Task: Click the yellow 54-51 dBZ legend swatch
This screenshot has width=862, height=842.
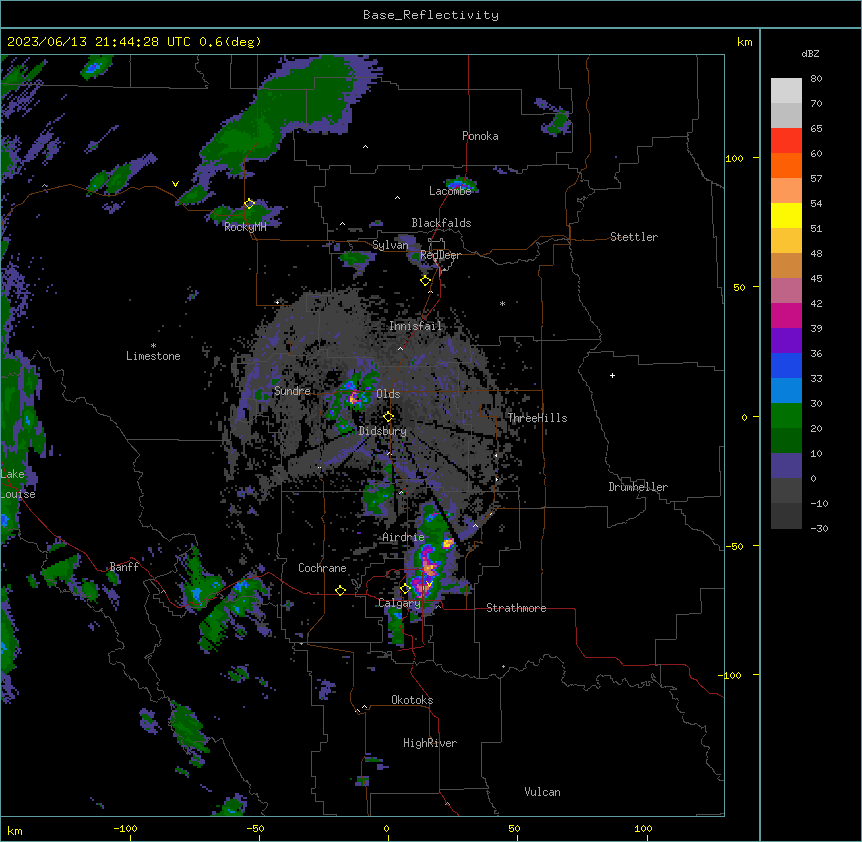Action: [786, 215]
